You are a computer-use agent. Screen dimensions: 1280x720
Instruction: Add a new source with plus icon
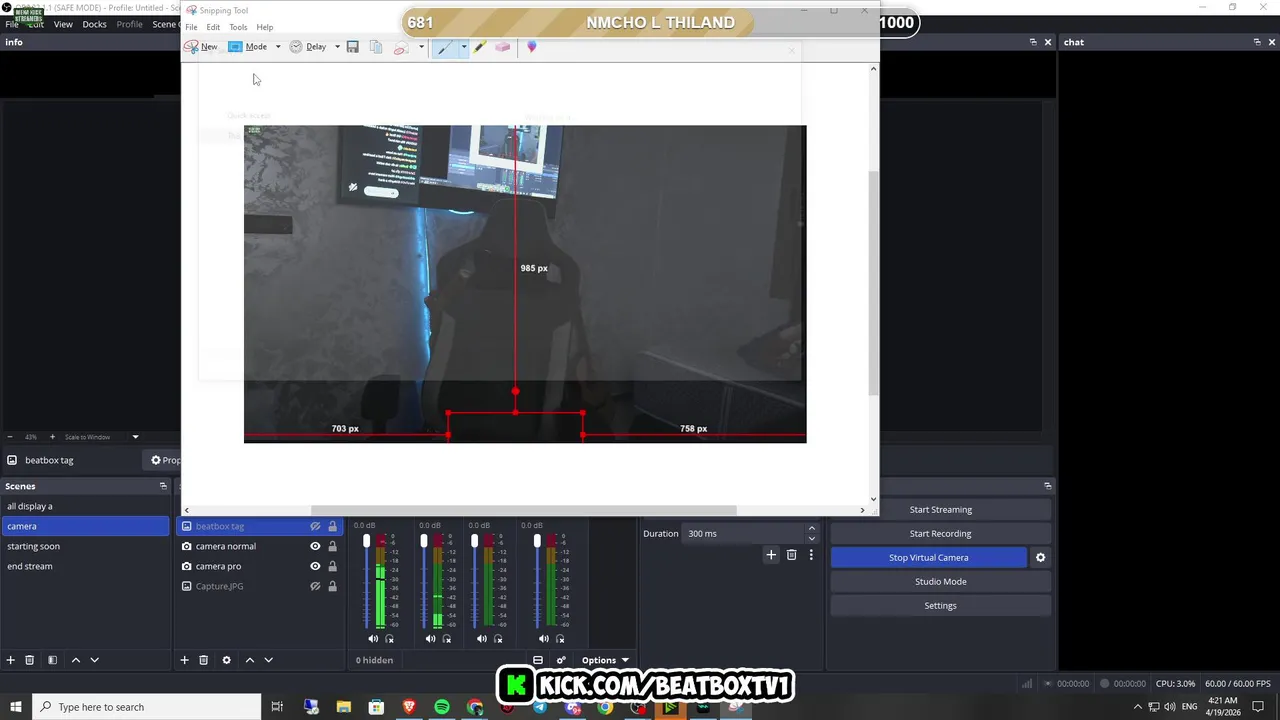click(x=184, y=660)
